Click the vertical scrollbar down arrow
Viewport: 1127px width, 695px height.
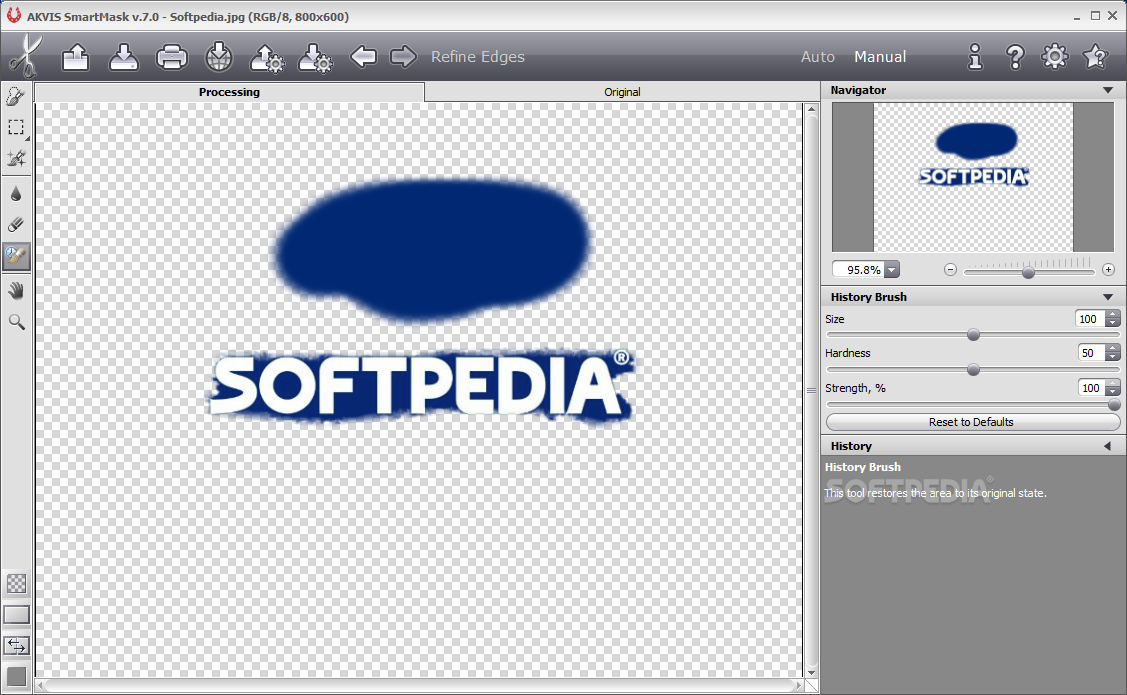(811, 673)
